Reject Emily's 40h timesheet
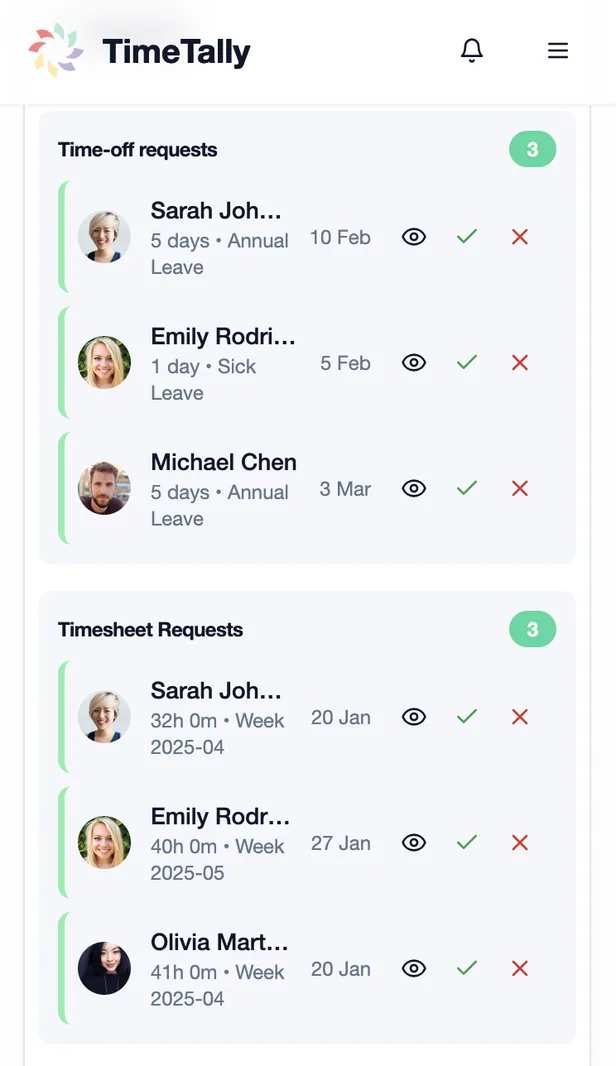Viewport: 616px width, 1066px height. (x=520, y=843)
